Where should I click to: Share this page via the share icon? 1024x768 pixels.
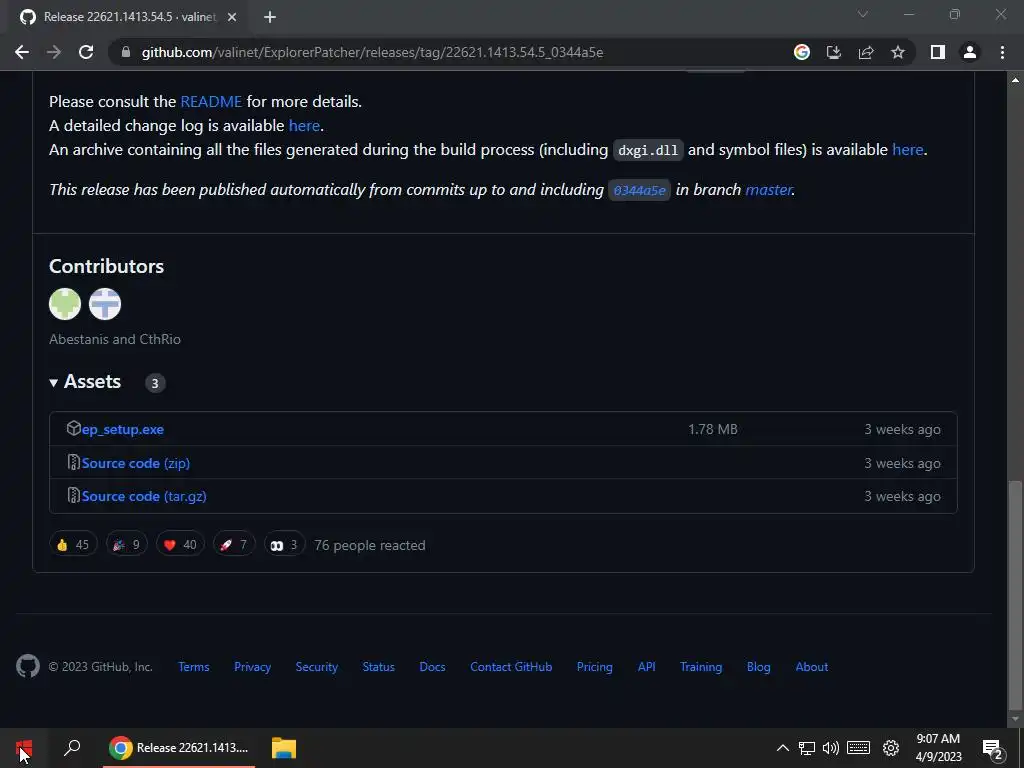pyautogui.click(x=866, y=52)
